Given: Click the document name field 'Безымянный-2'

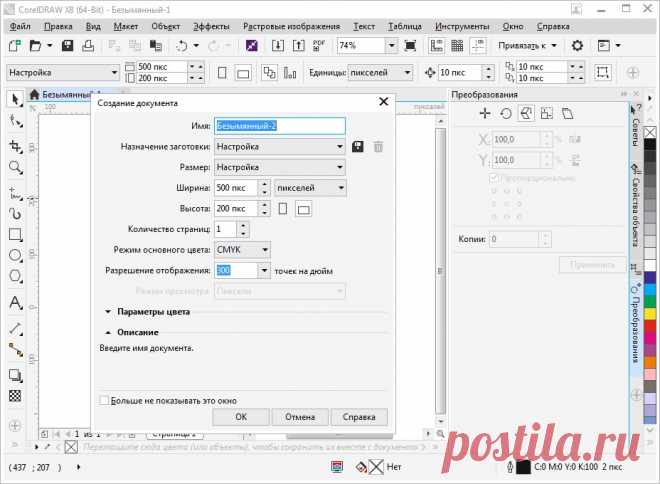Looking at the screenshot, I should 280,126.
